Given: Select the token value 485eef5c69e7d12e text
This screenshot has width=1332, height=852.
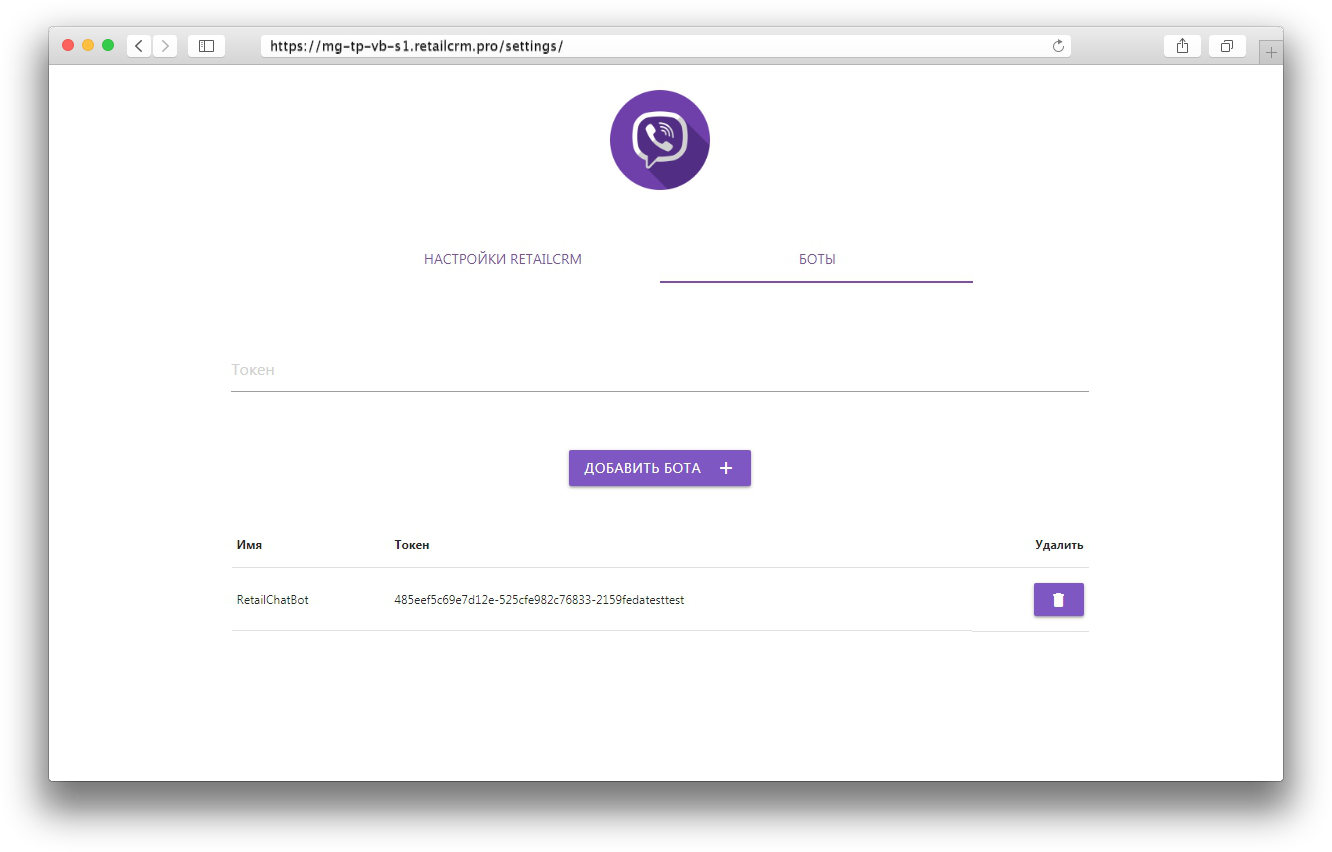Looking at the screenshot, I should point(539,600).
